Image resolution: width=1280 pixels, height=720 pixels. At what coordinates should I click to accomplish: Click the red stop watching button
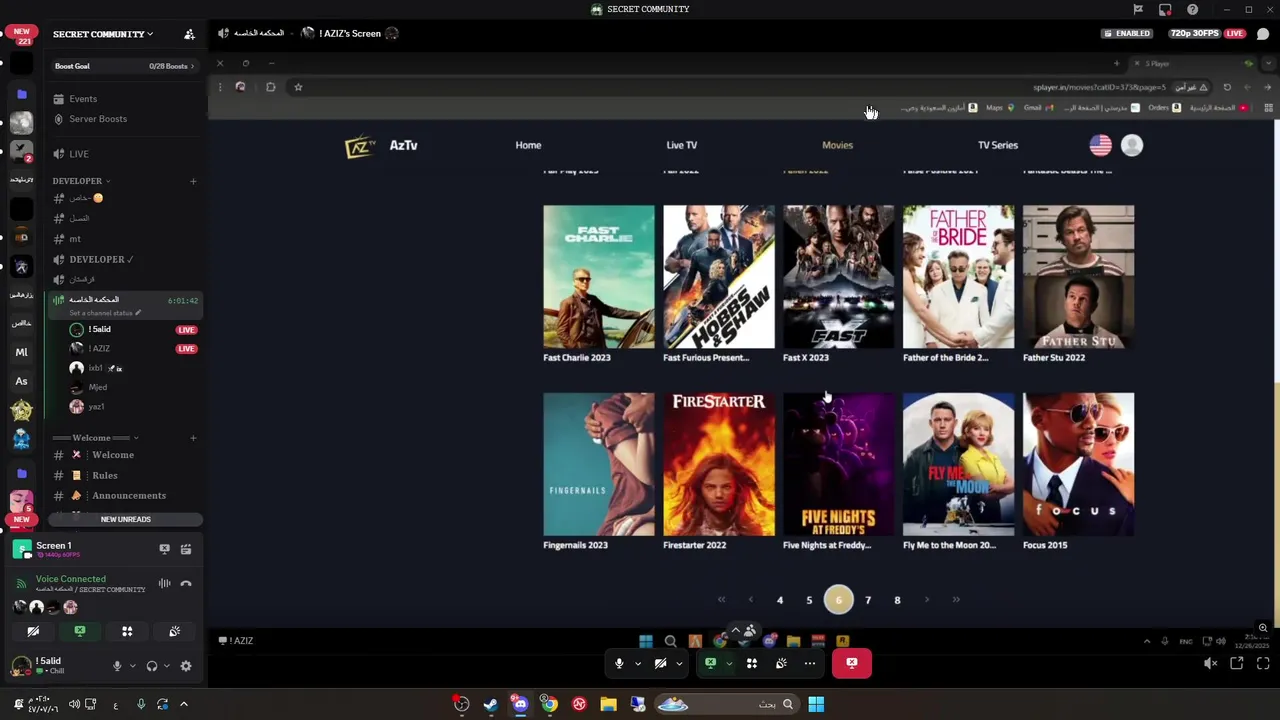(x=852, y=663)
